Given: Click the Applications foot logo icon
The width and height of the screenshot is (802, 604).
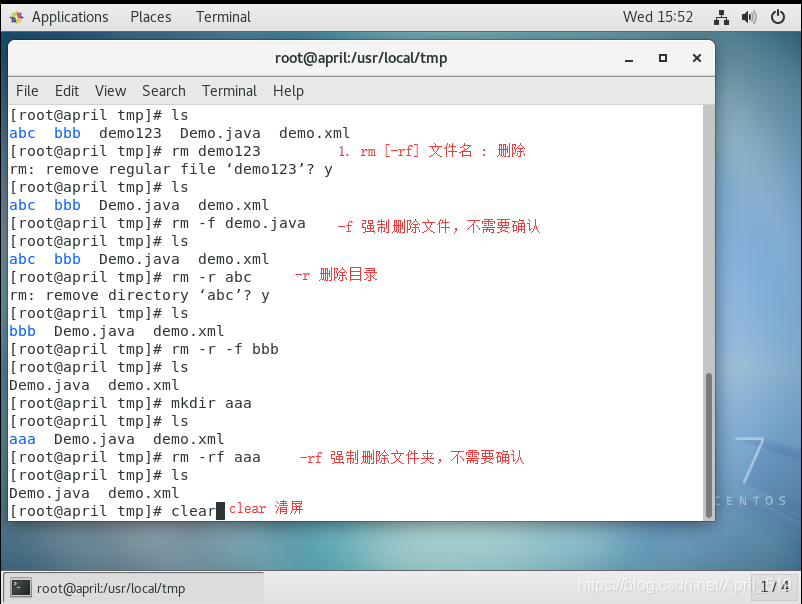Looking at the screenshot, I should [16, 17].
